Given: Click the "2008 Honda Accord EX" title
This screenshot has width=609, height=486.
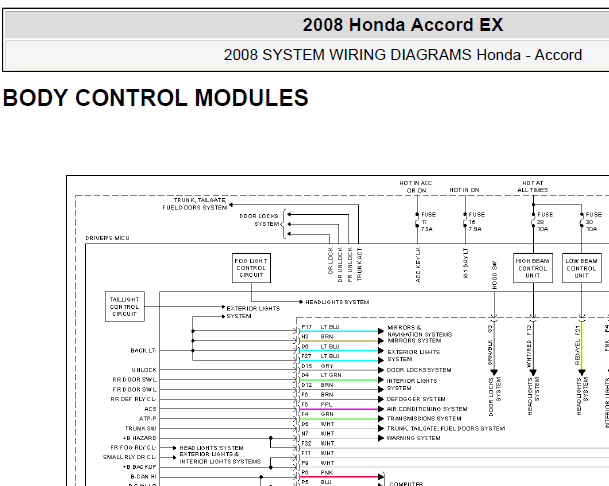Looking at the screenshot, I should 403,25.
